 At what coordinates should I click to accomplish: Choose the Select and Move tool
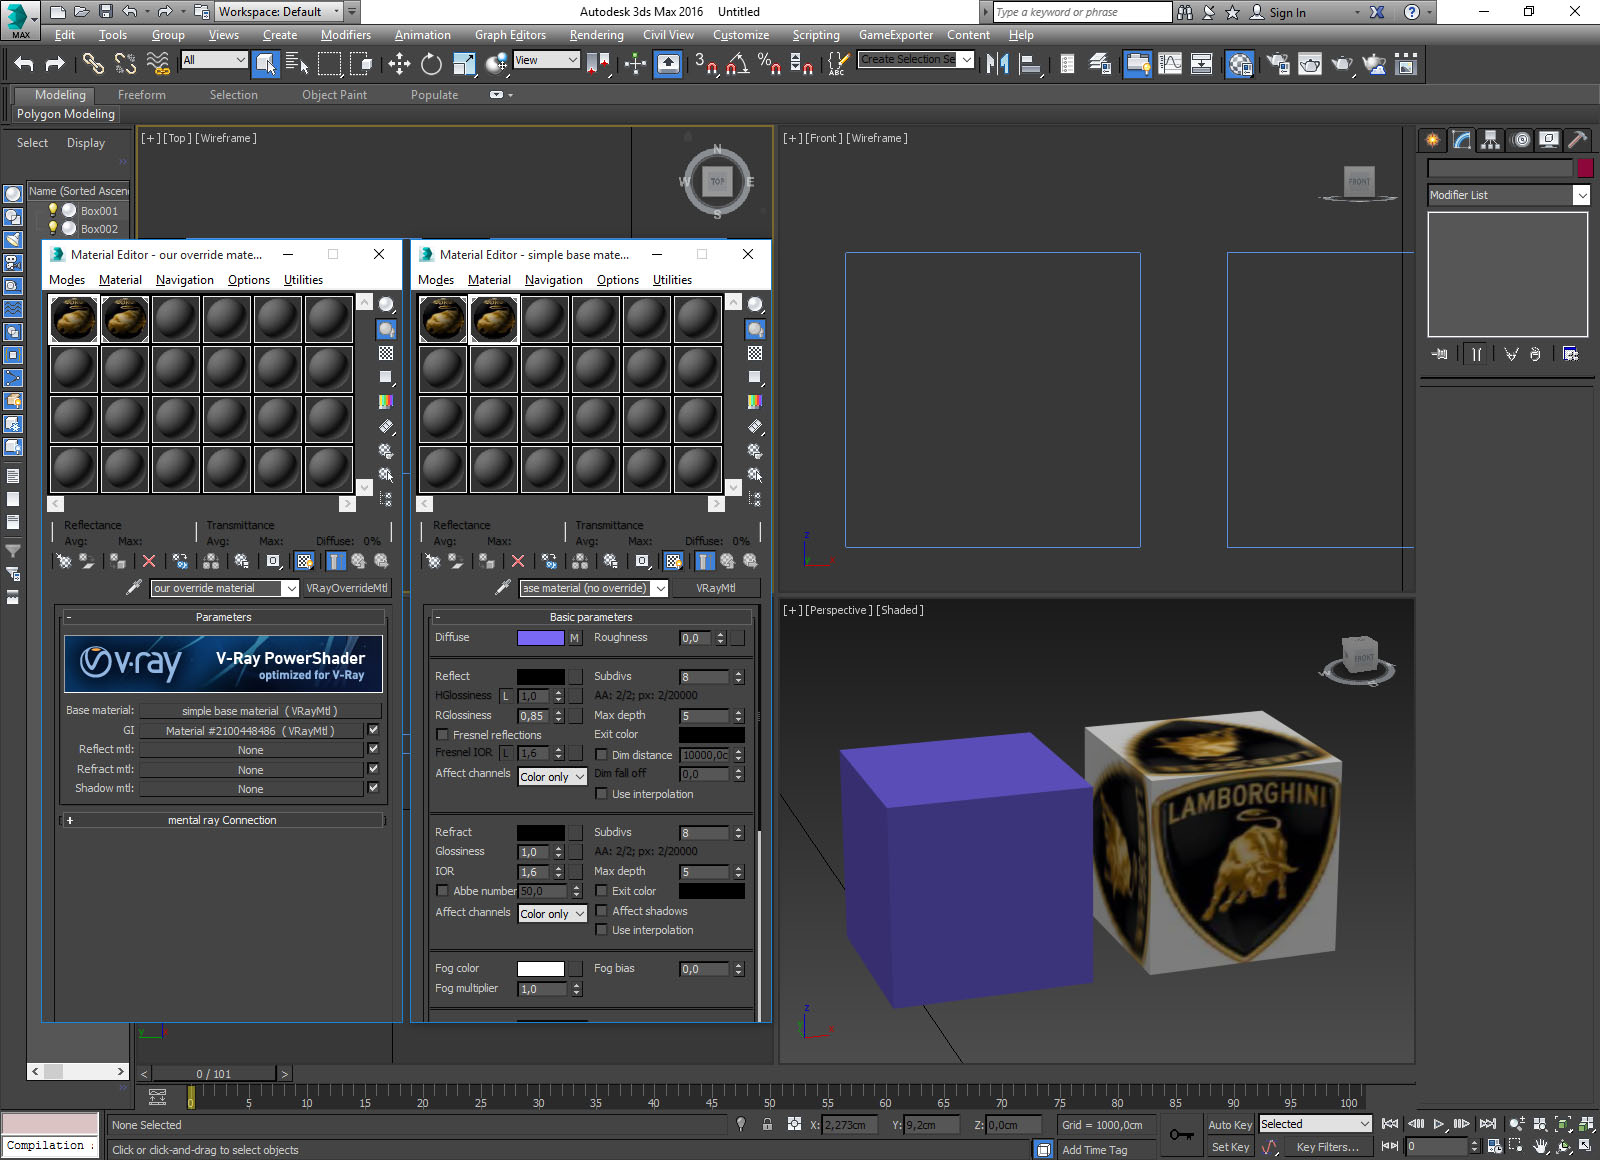[399, 64]
